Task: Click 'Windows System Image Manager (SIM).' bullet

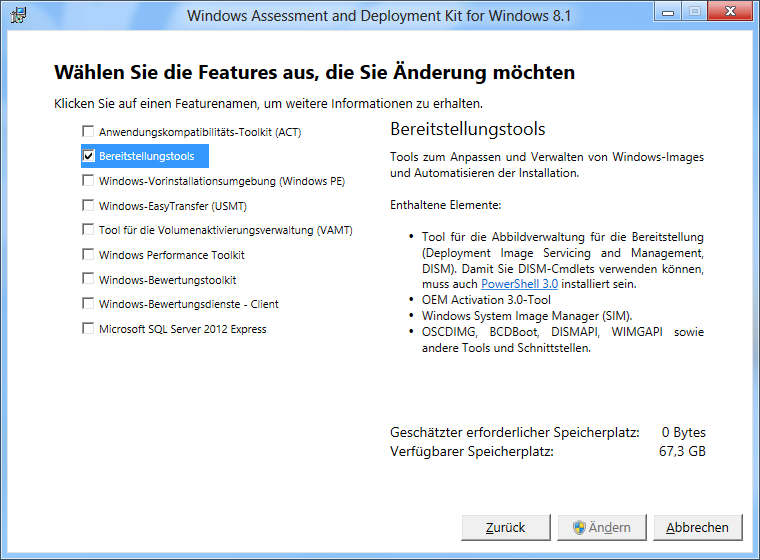Action: [527, 316]
